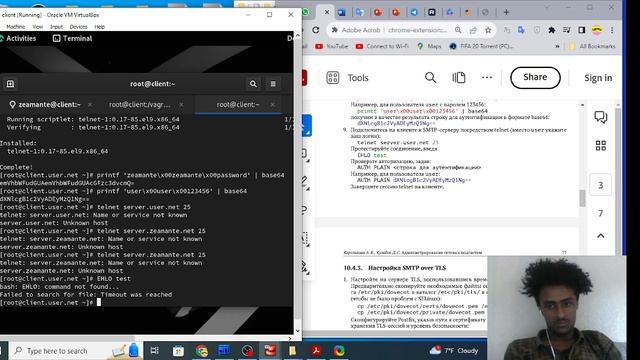Open YouTube bookmark
The height and width of the screenshot is (360, 640).
[332, 46]
